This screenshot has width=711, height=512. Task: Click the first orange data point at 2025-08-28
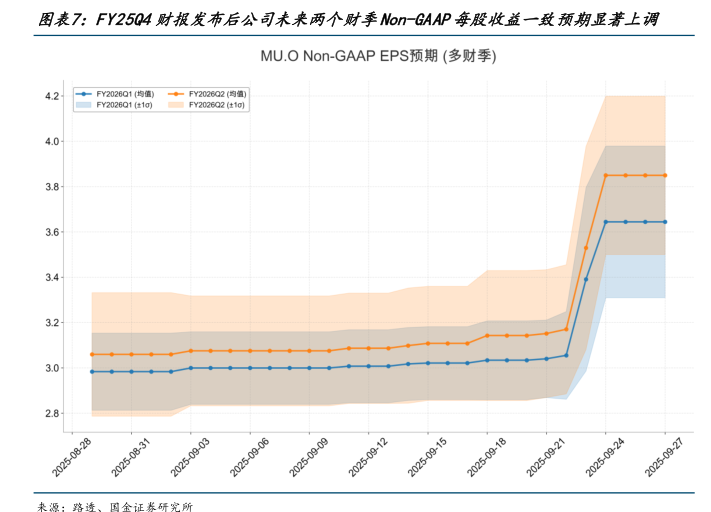[x=92, y=354]
